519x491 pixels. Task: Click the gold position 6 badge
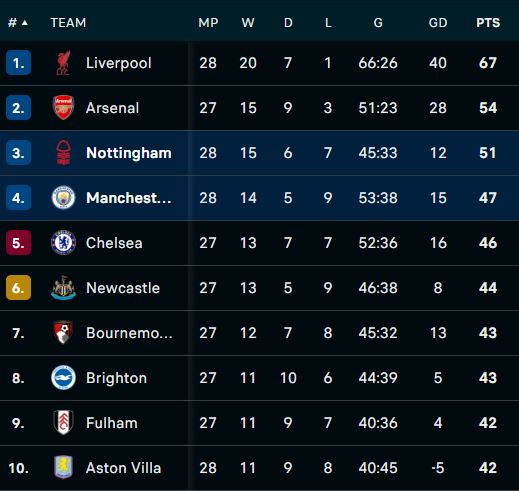pos(18,288)
